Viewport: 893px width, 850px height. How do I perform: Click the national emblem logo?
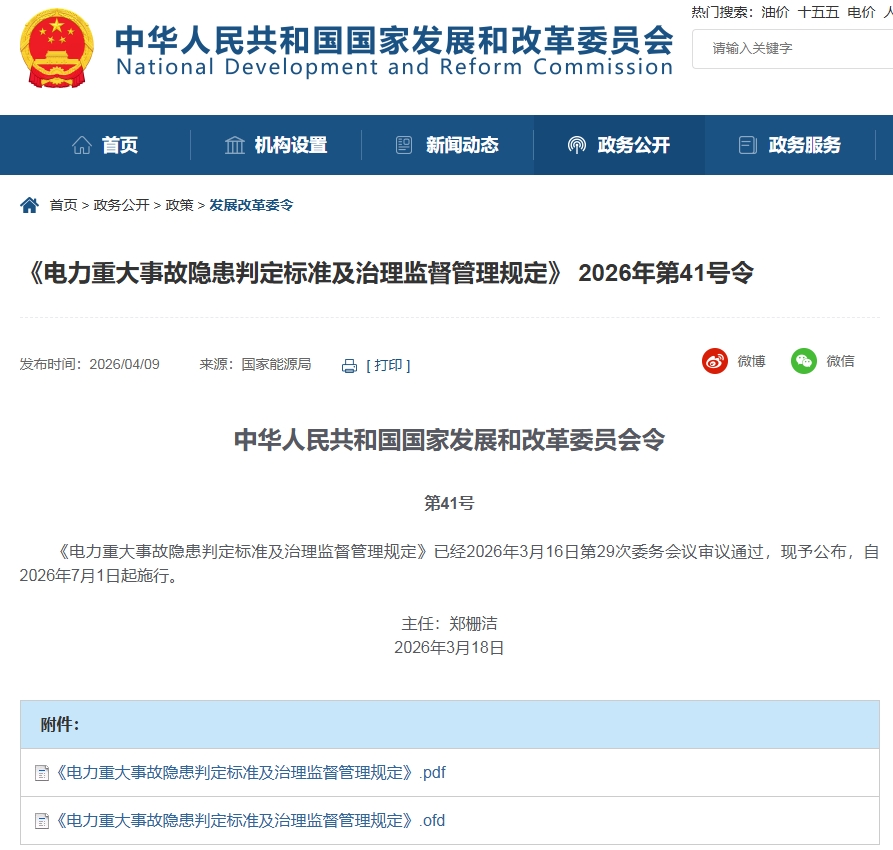click(57, 49)
